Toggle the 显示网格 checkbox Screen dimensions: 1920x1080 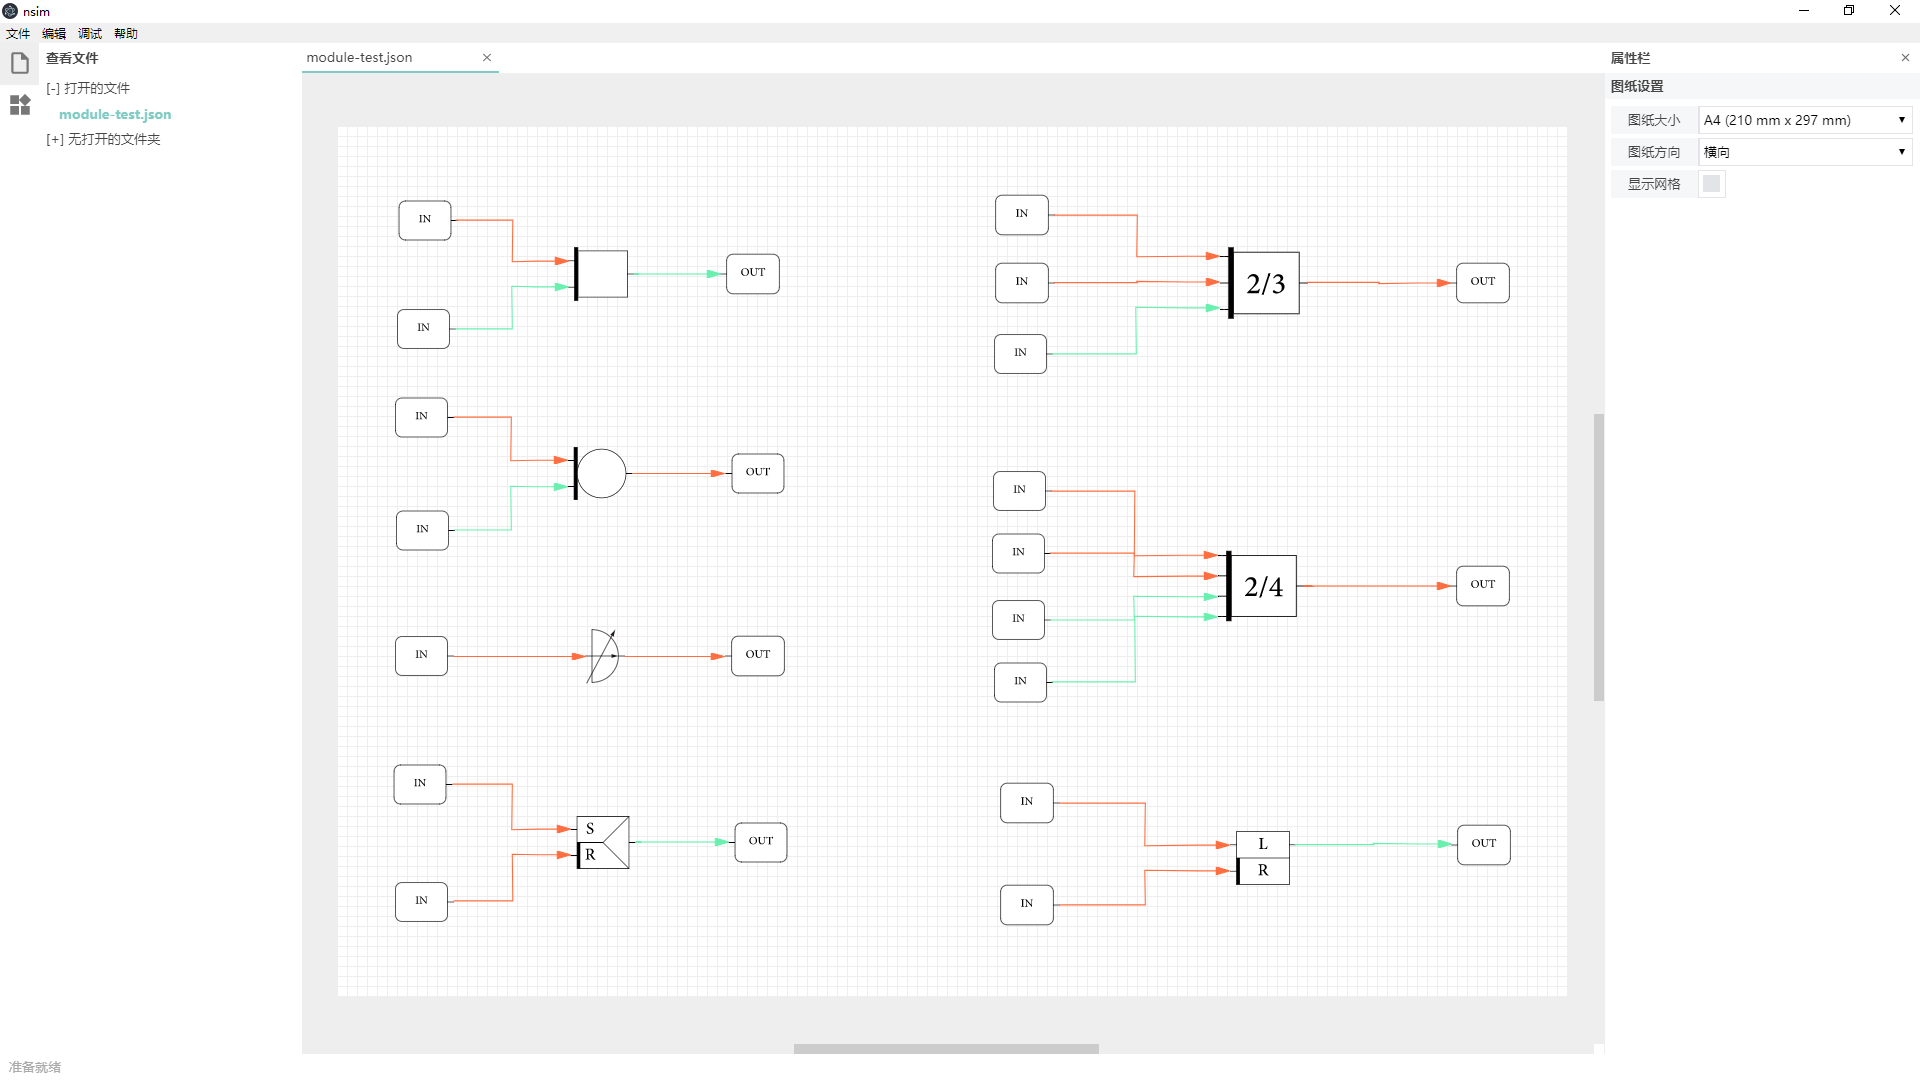pos(1710,183)
